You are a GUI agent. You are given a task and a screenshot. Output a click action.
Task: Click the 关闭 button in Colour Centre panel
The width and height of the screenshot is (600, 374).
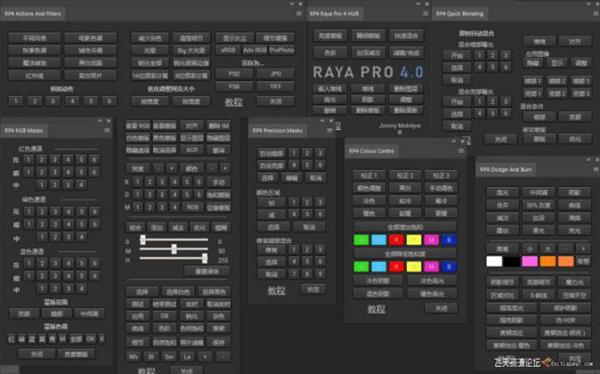click(441, 308)
